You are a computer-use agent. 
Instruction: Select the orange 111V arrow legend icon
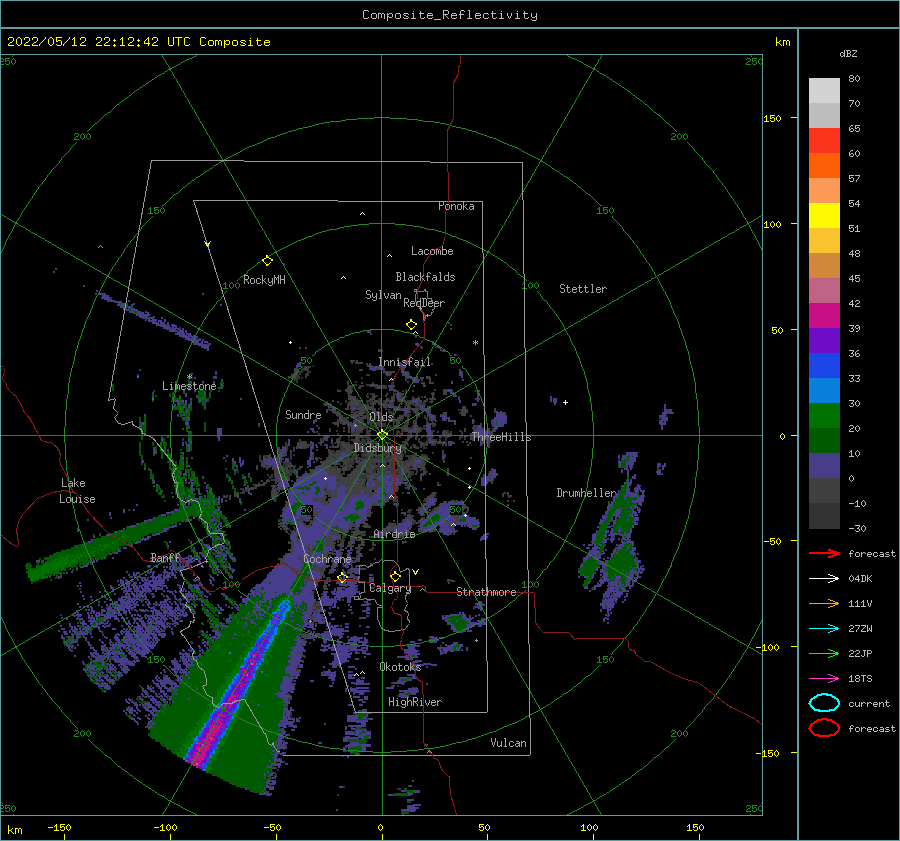[x=824, y=603]
